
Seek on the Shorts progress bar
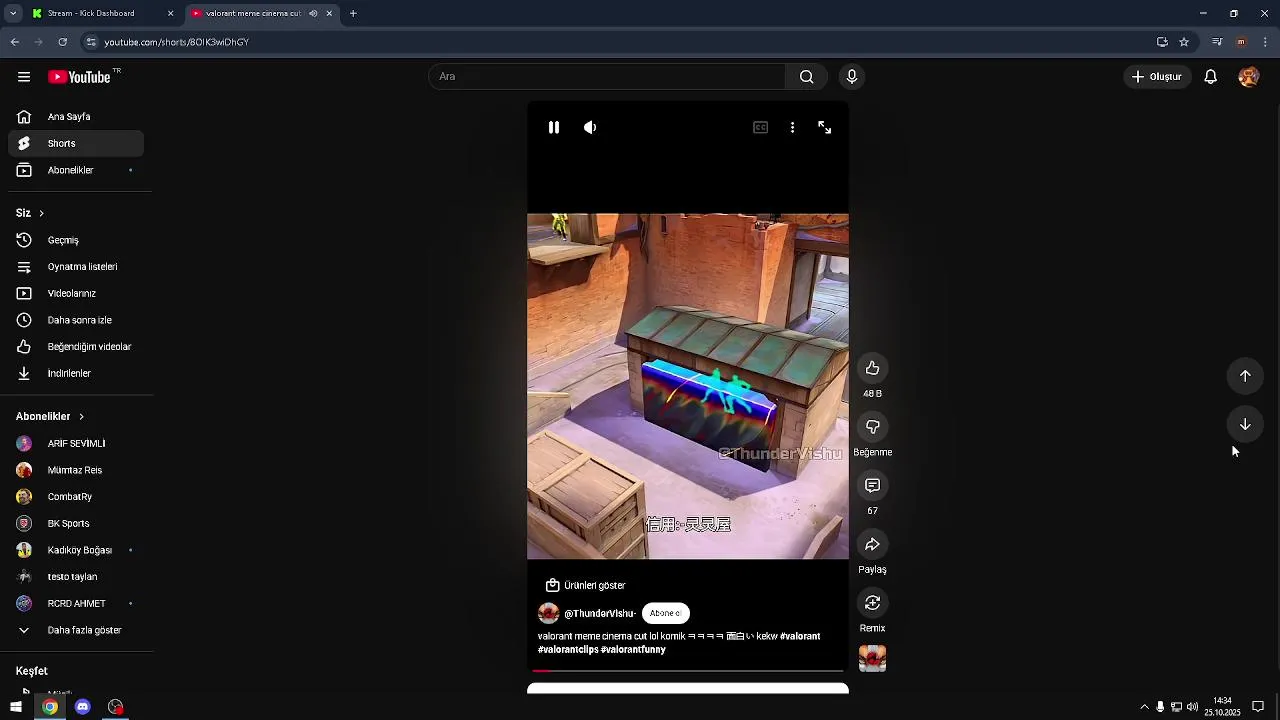[688, 670]
